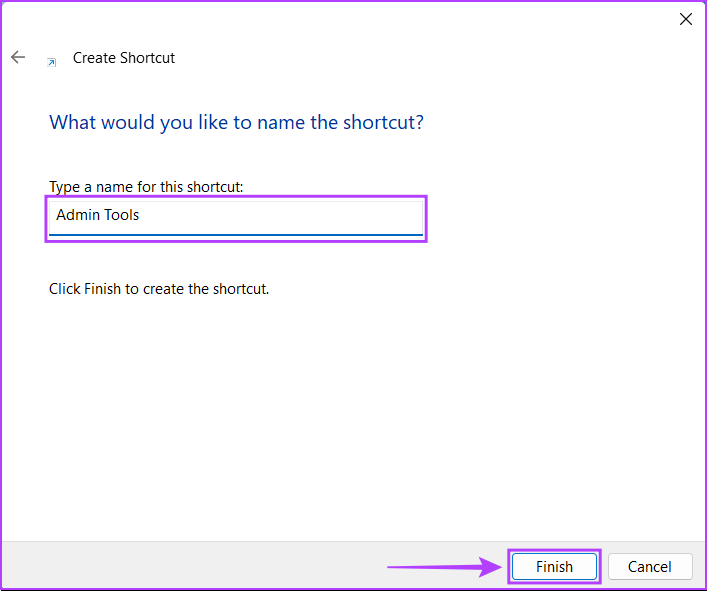Viewport: 707px width, 591px height.
Task: Close the Create Shortcut dialog
Action: tap(686, 19)
